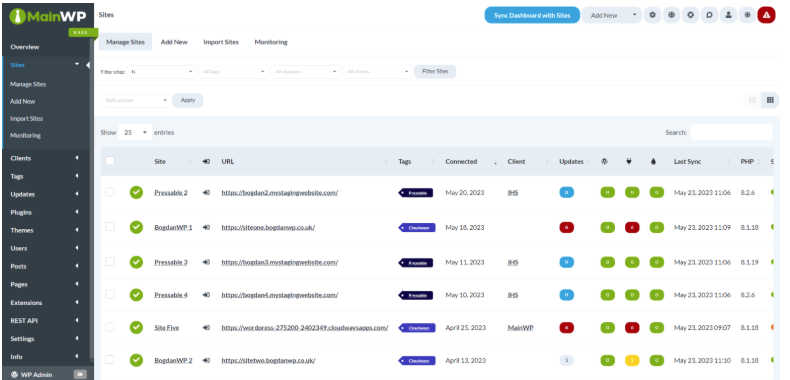Viewport: 790px width, 380px height.
Task: Check the Pressable 2 row checkbox
Action: (x=110, y=192)
